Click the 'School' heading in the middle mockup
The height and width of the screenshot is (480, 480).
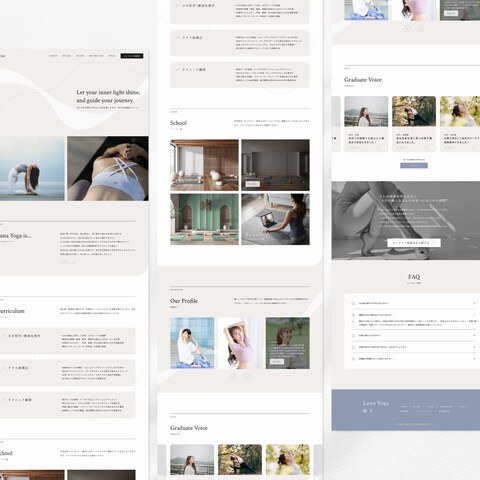pos(178,123)
